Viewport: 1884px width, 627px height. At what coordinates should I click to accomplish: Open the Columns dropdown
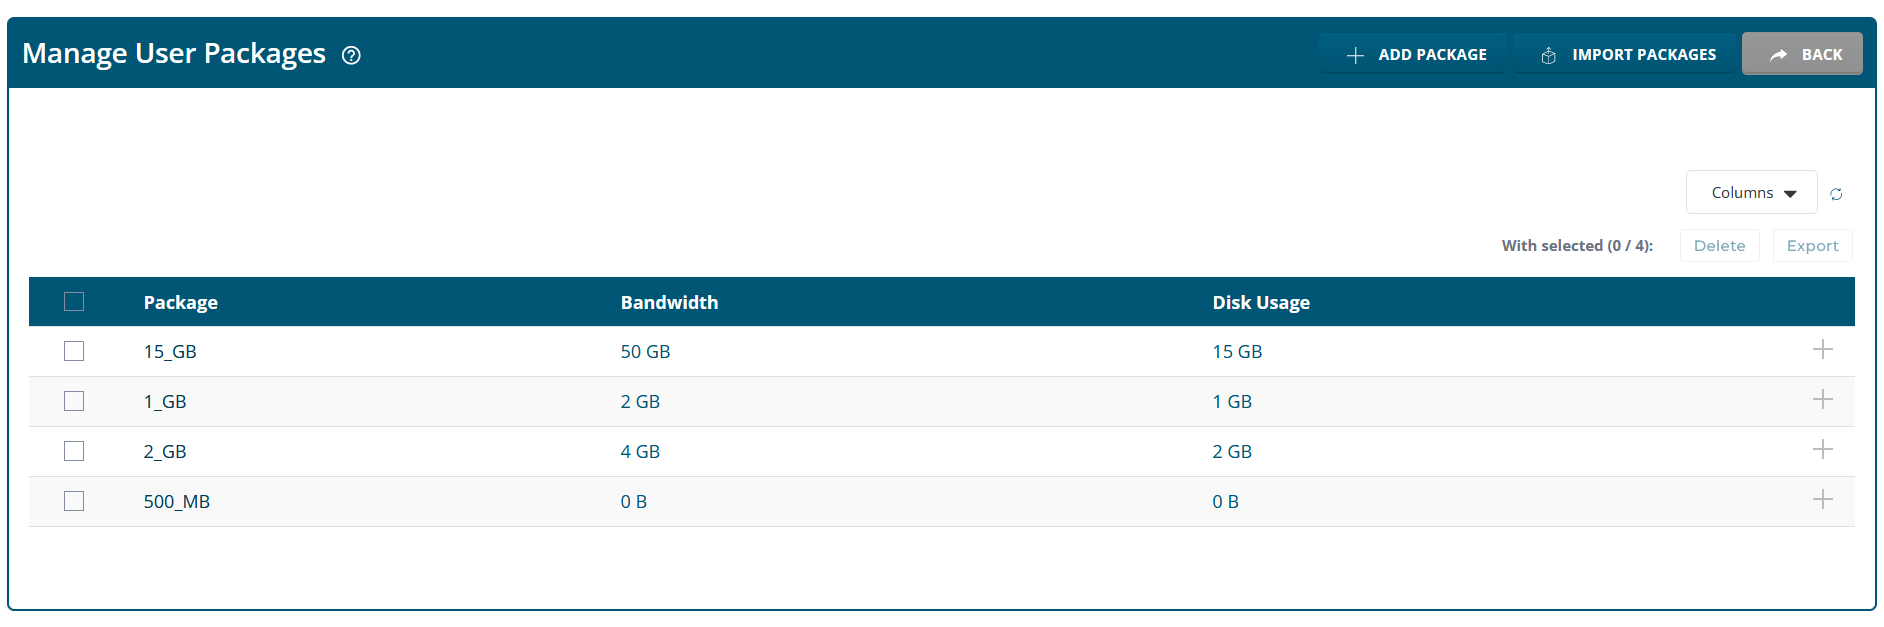tap(1751, 192)
